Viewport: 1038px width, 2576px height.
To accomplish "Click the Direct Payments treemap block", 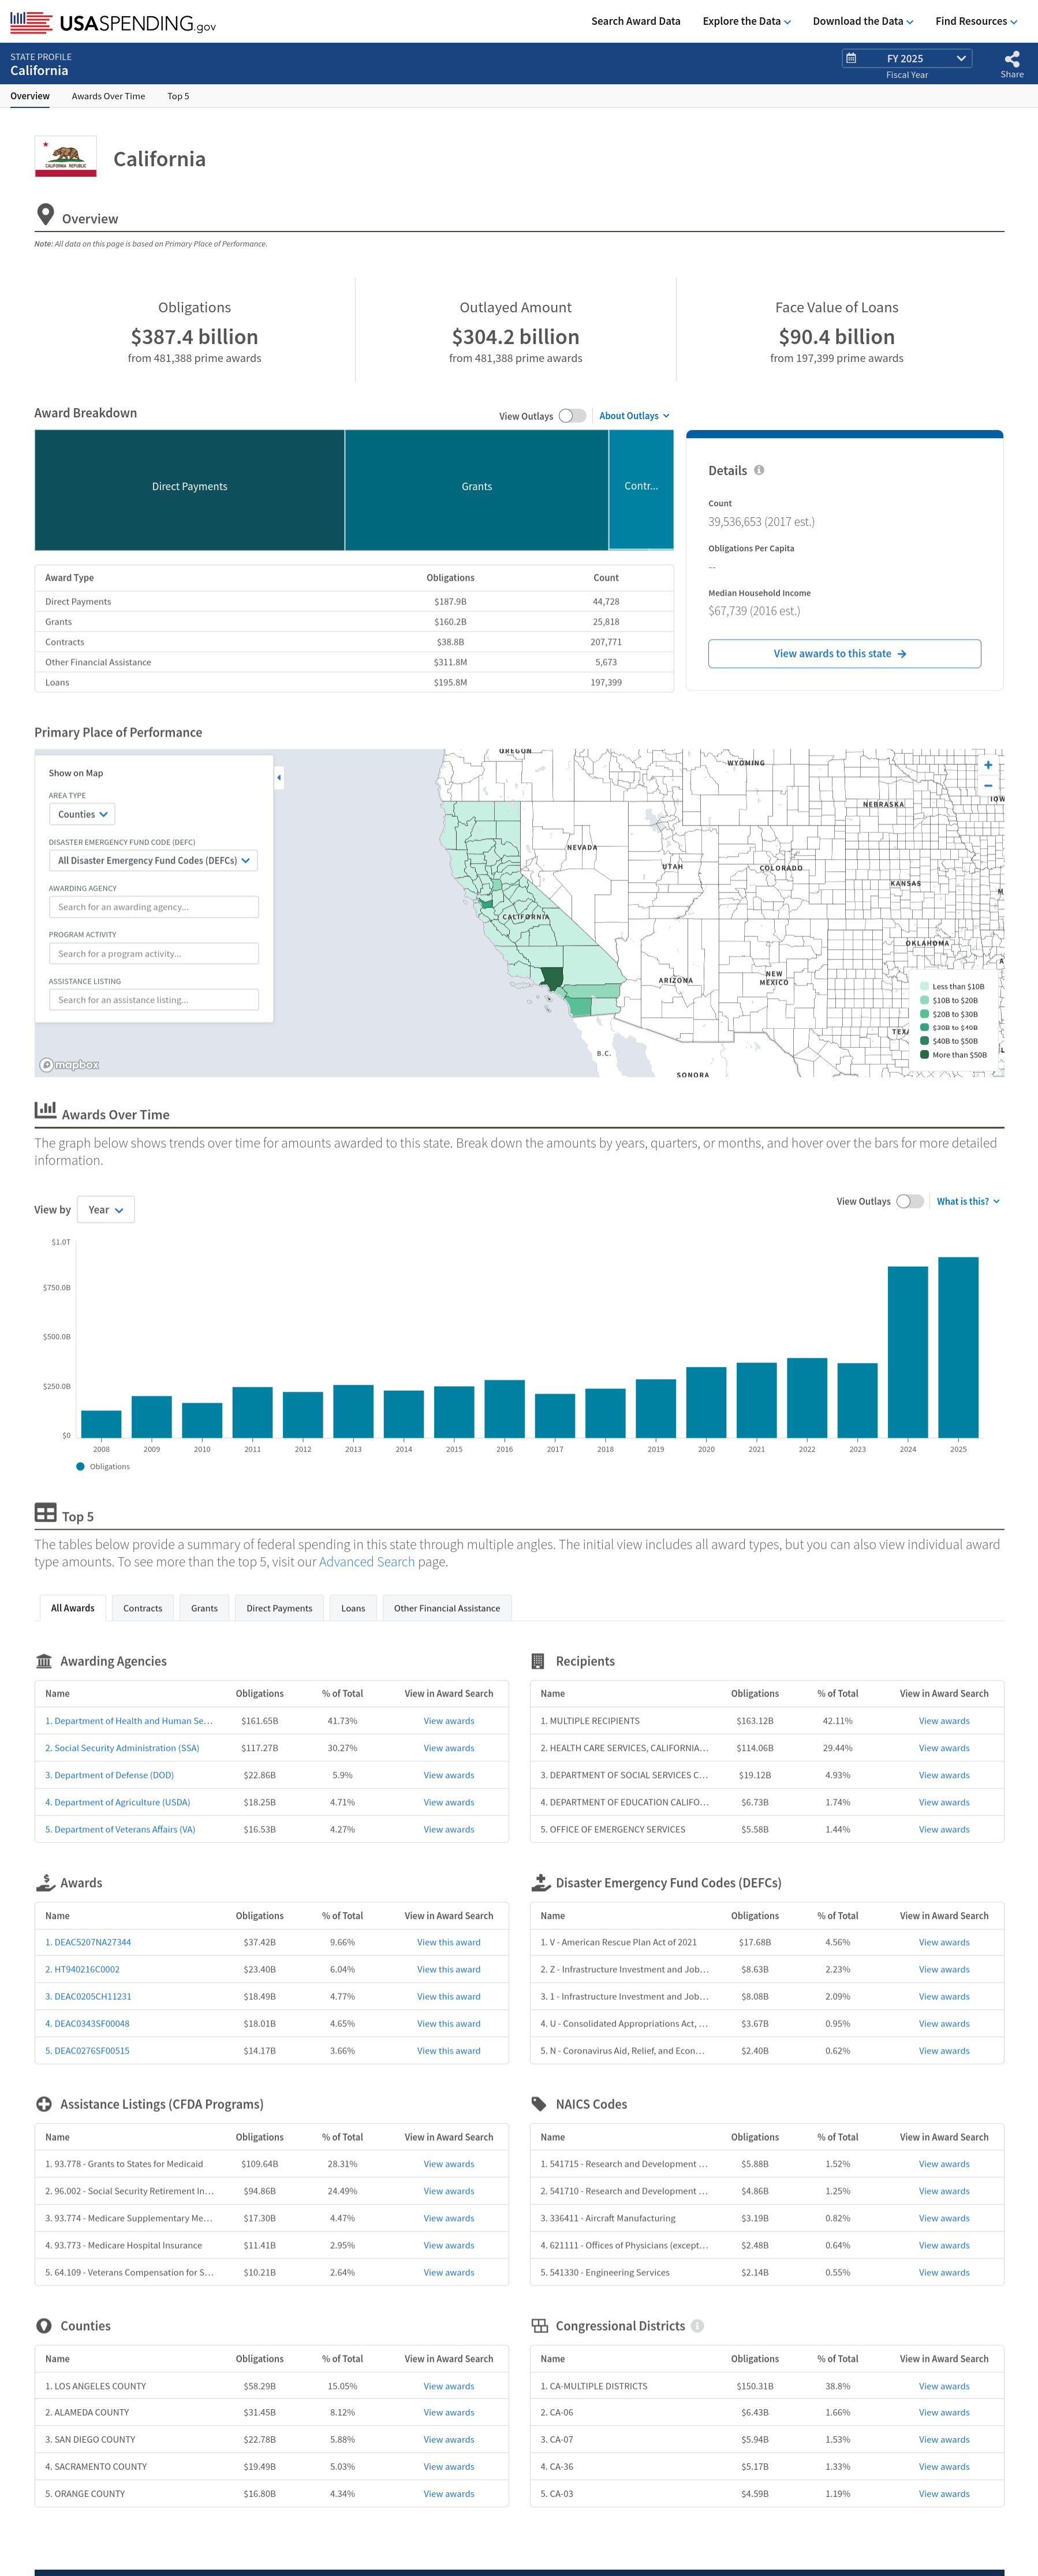I will (x=190, y=490).
